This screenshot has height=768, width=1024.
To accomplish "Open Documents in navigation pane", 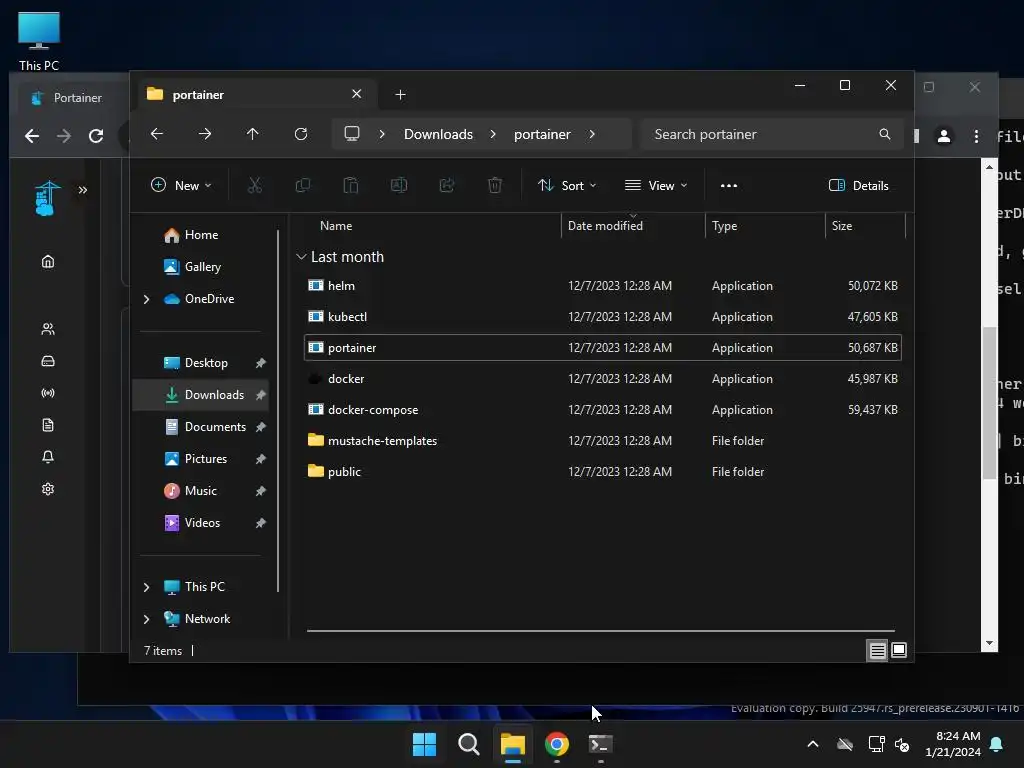I will click(x=200, y=427).
